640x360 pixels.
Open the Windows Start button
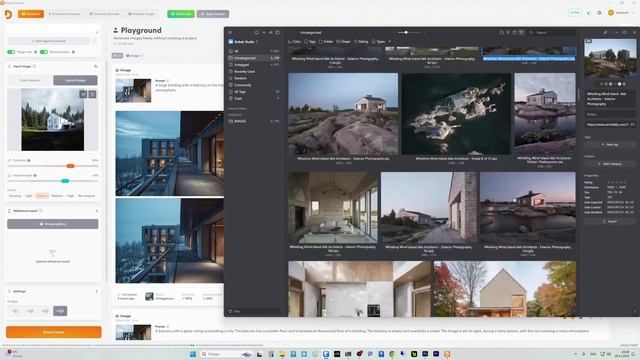[x=193, y=354]
